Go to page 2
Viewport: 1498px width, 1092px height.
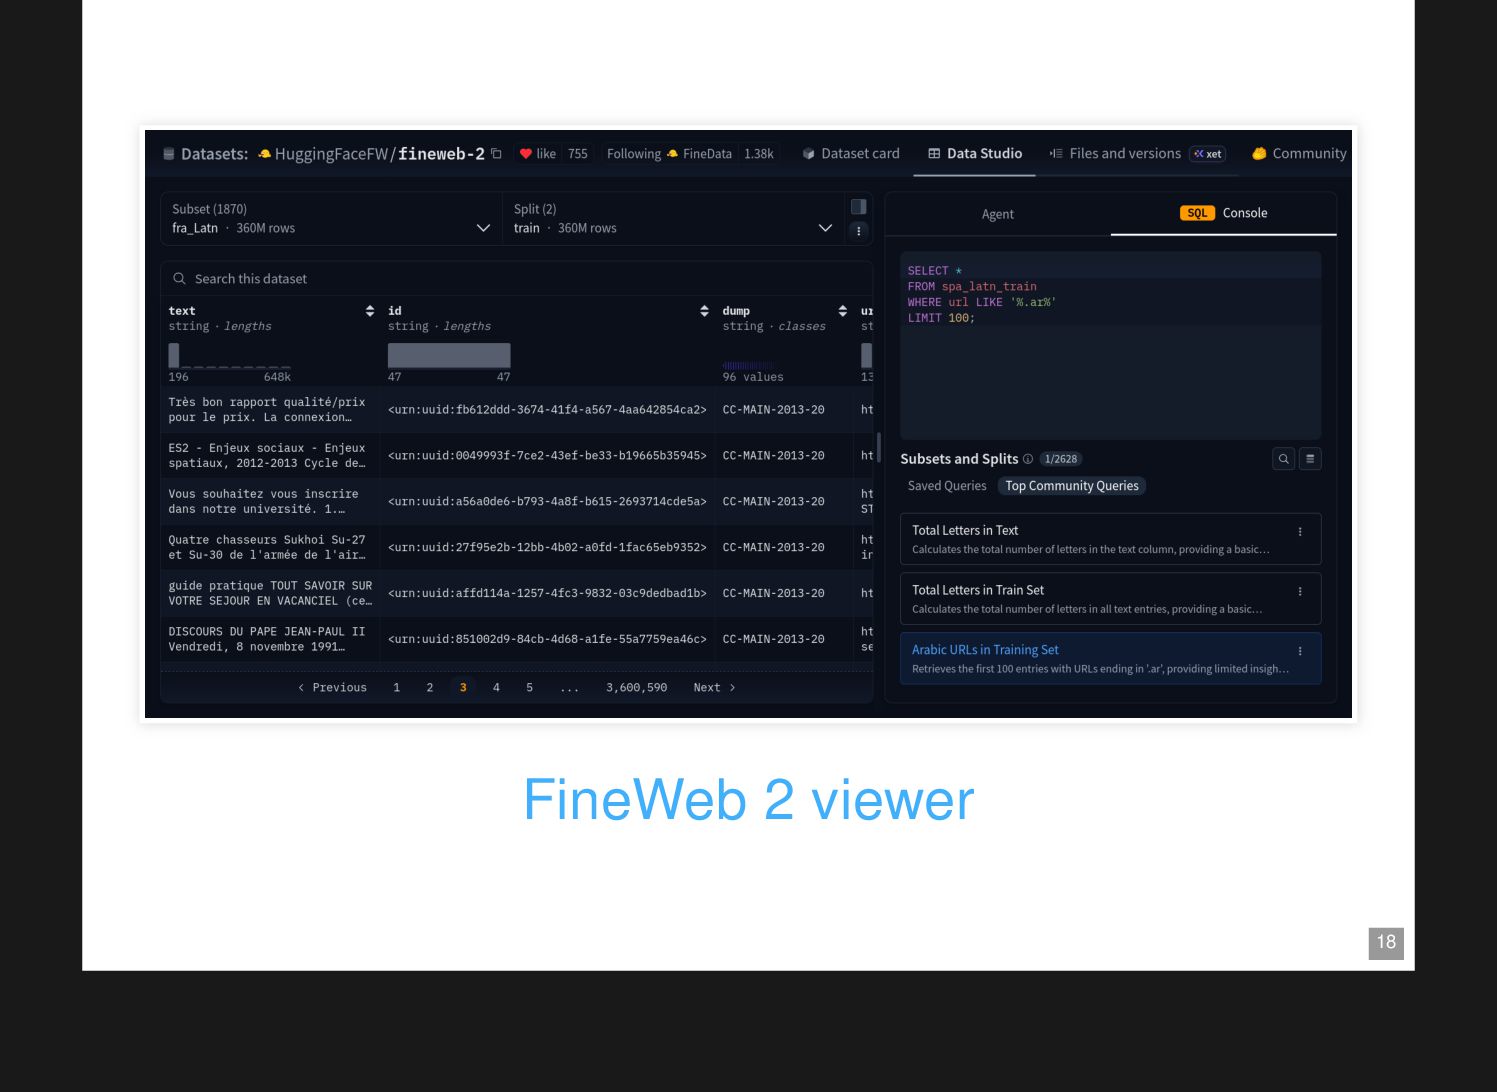coord(430,688)
